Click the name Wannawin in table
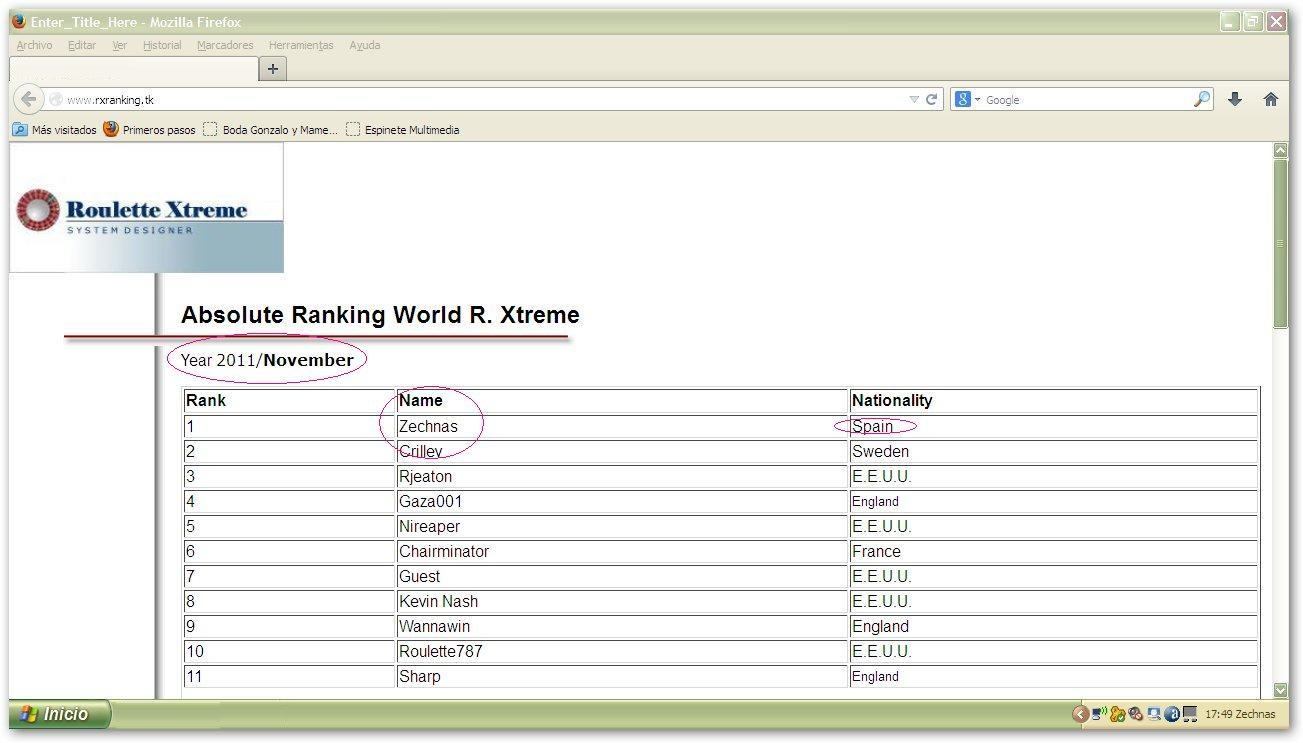1303x743 pixels. (434, 626)
